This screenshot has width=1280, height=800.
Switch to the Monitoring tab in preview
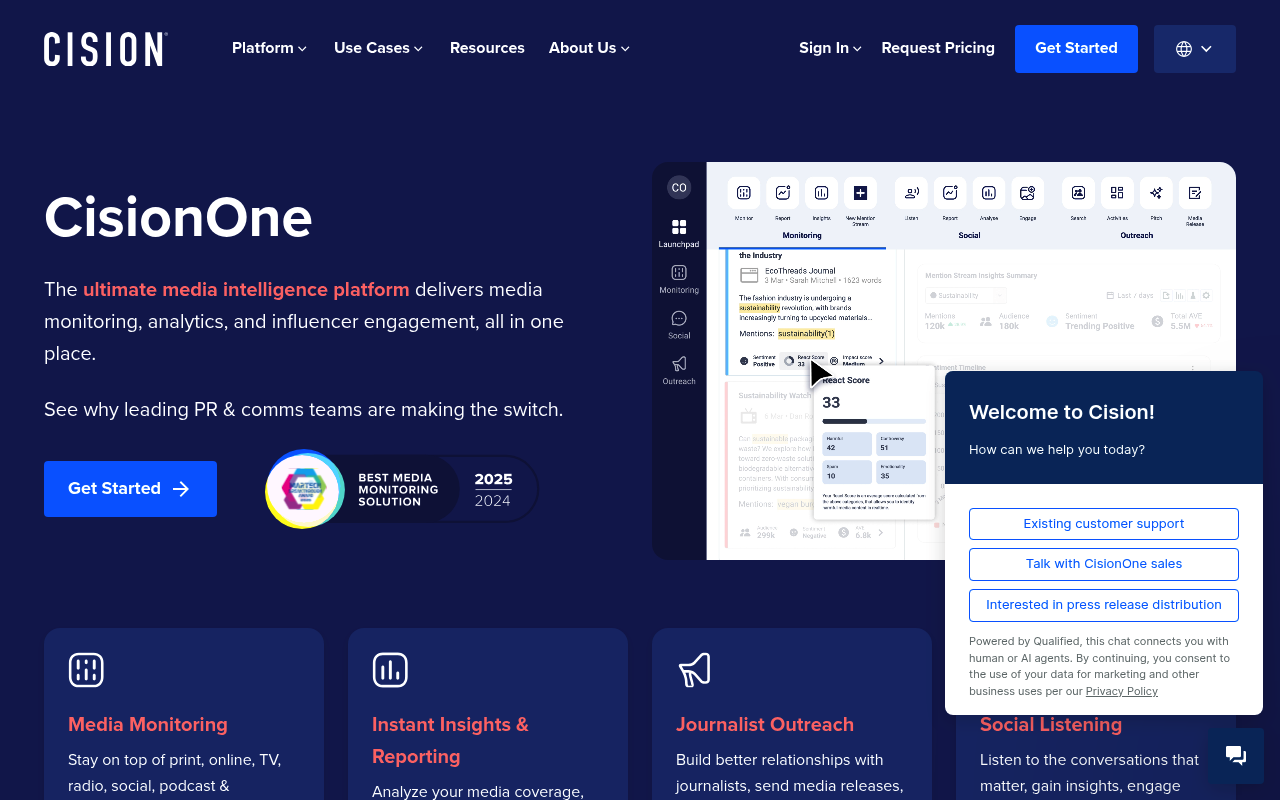tap(802, 236)
